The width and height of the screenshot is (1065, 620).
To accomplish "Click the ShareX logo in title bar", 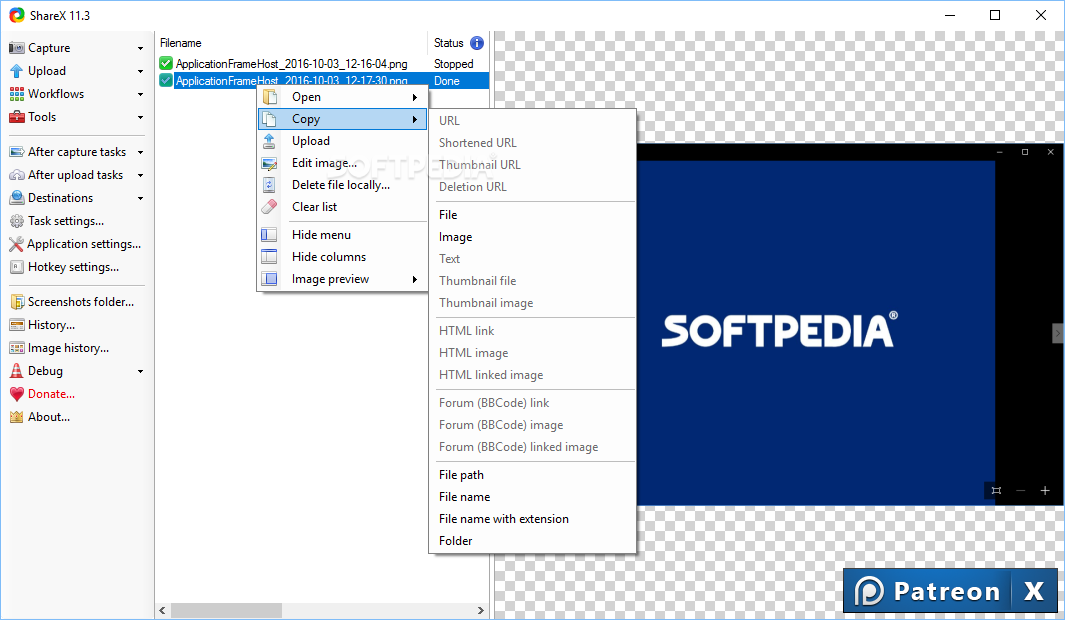I will click(x=16, y=15).
